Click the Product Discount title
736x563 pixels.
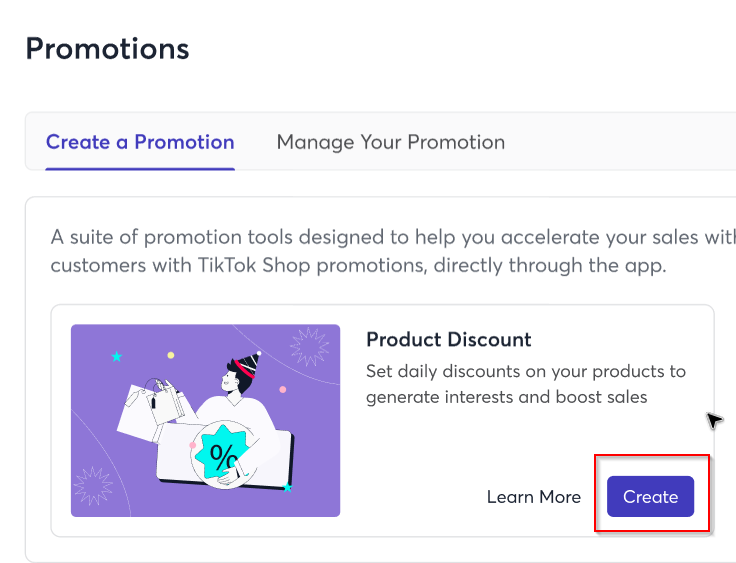click(449, 339)
